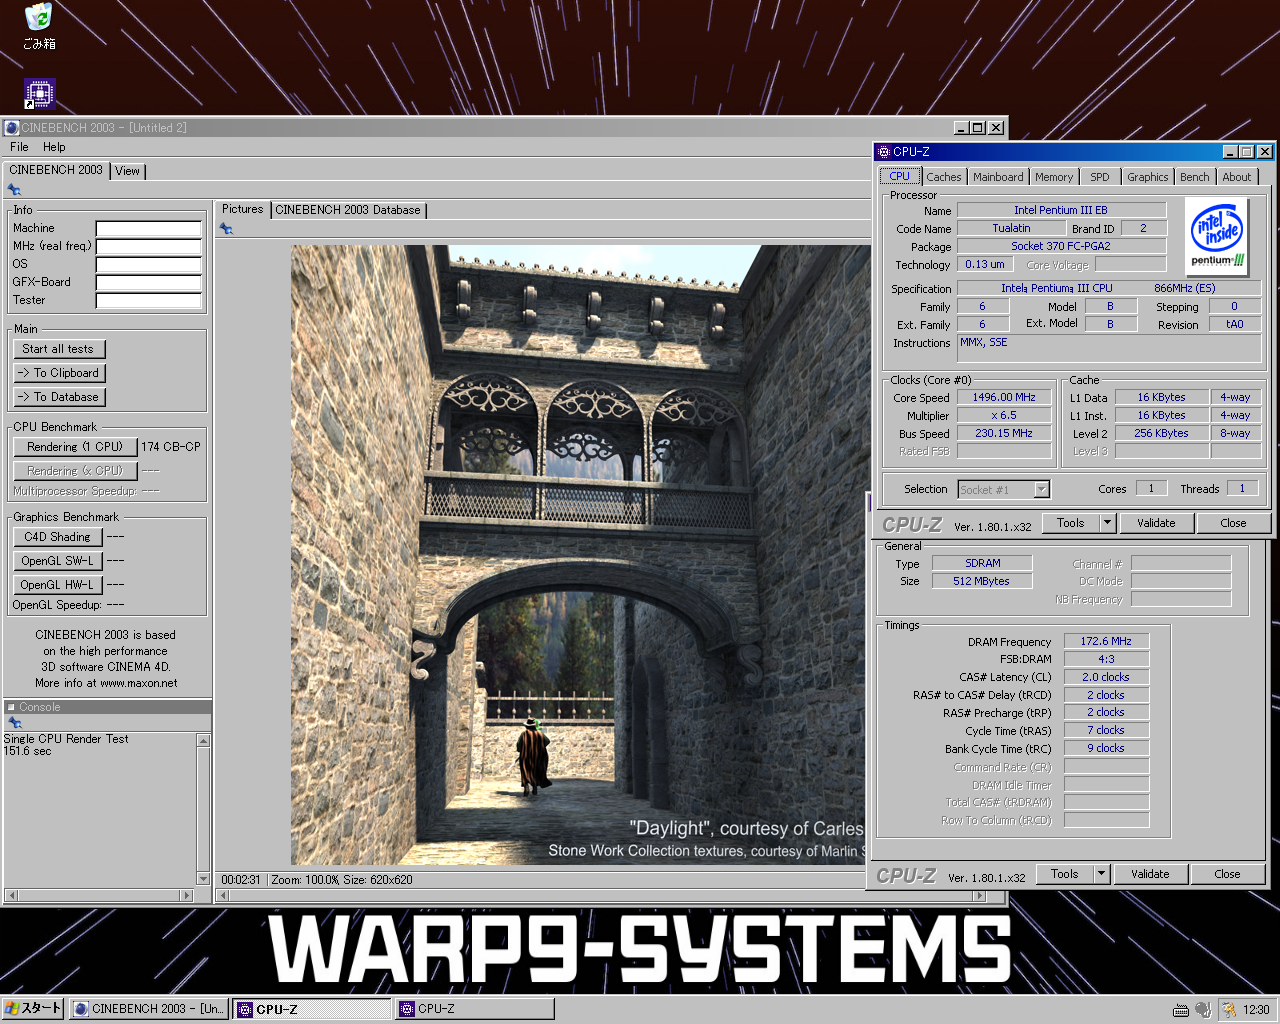
Task: Expand the Tools dropdown arrow in front CPU-Z
Action: point(1107,523)
